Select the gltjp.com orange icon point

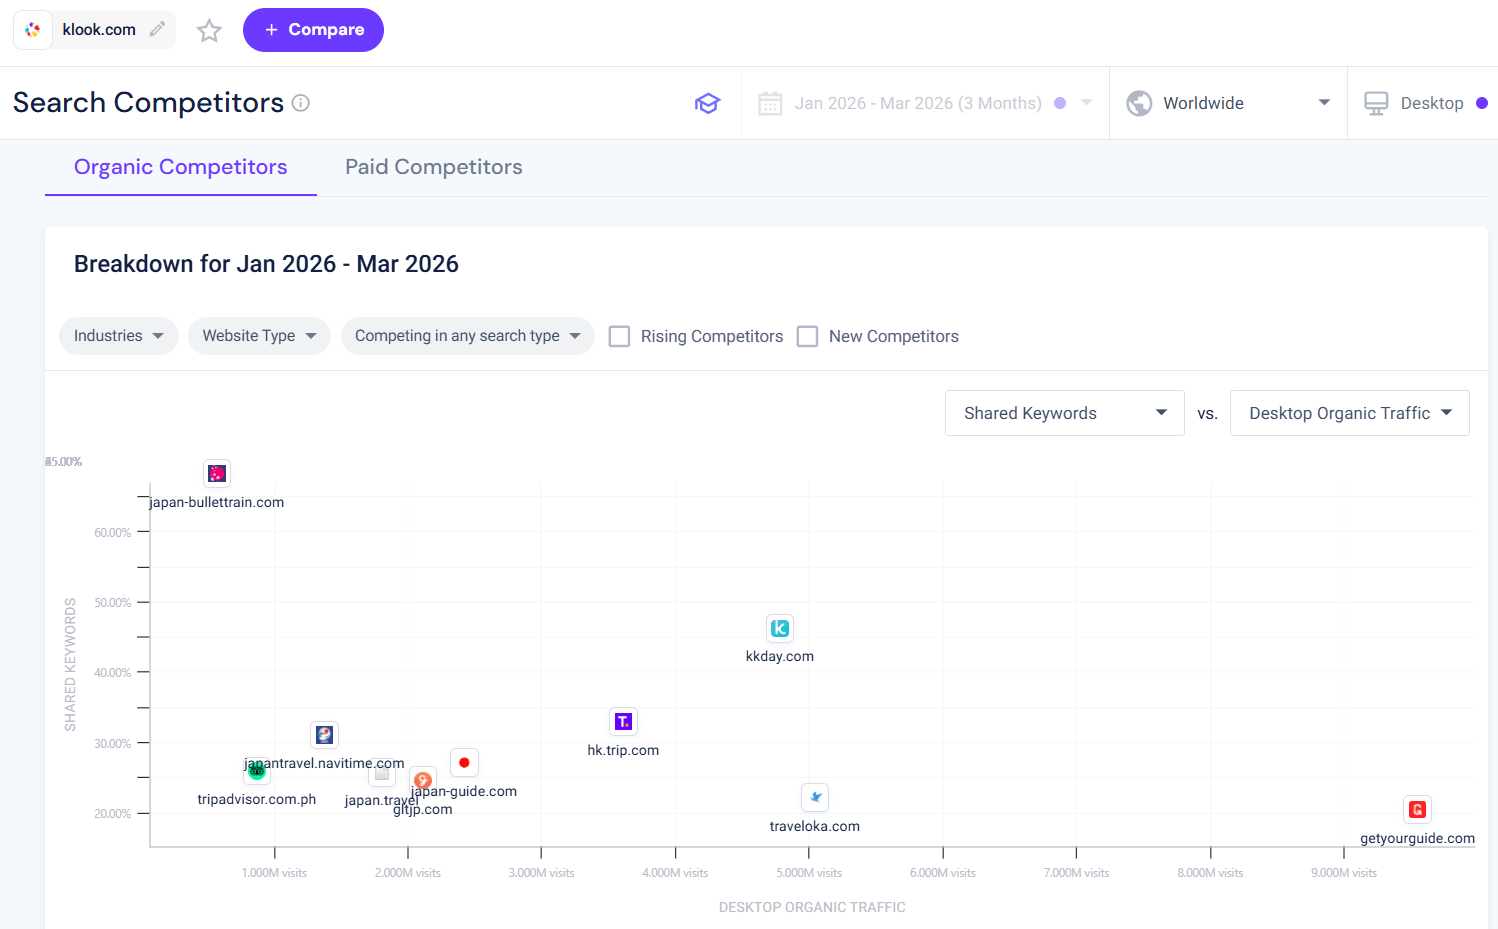pyautogui.click(x=423, y=780)
